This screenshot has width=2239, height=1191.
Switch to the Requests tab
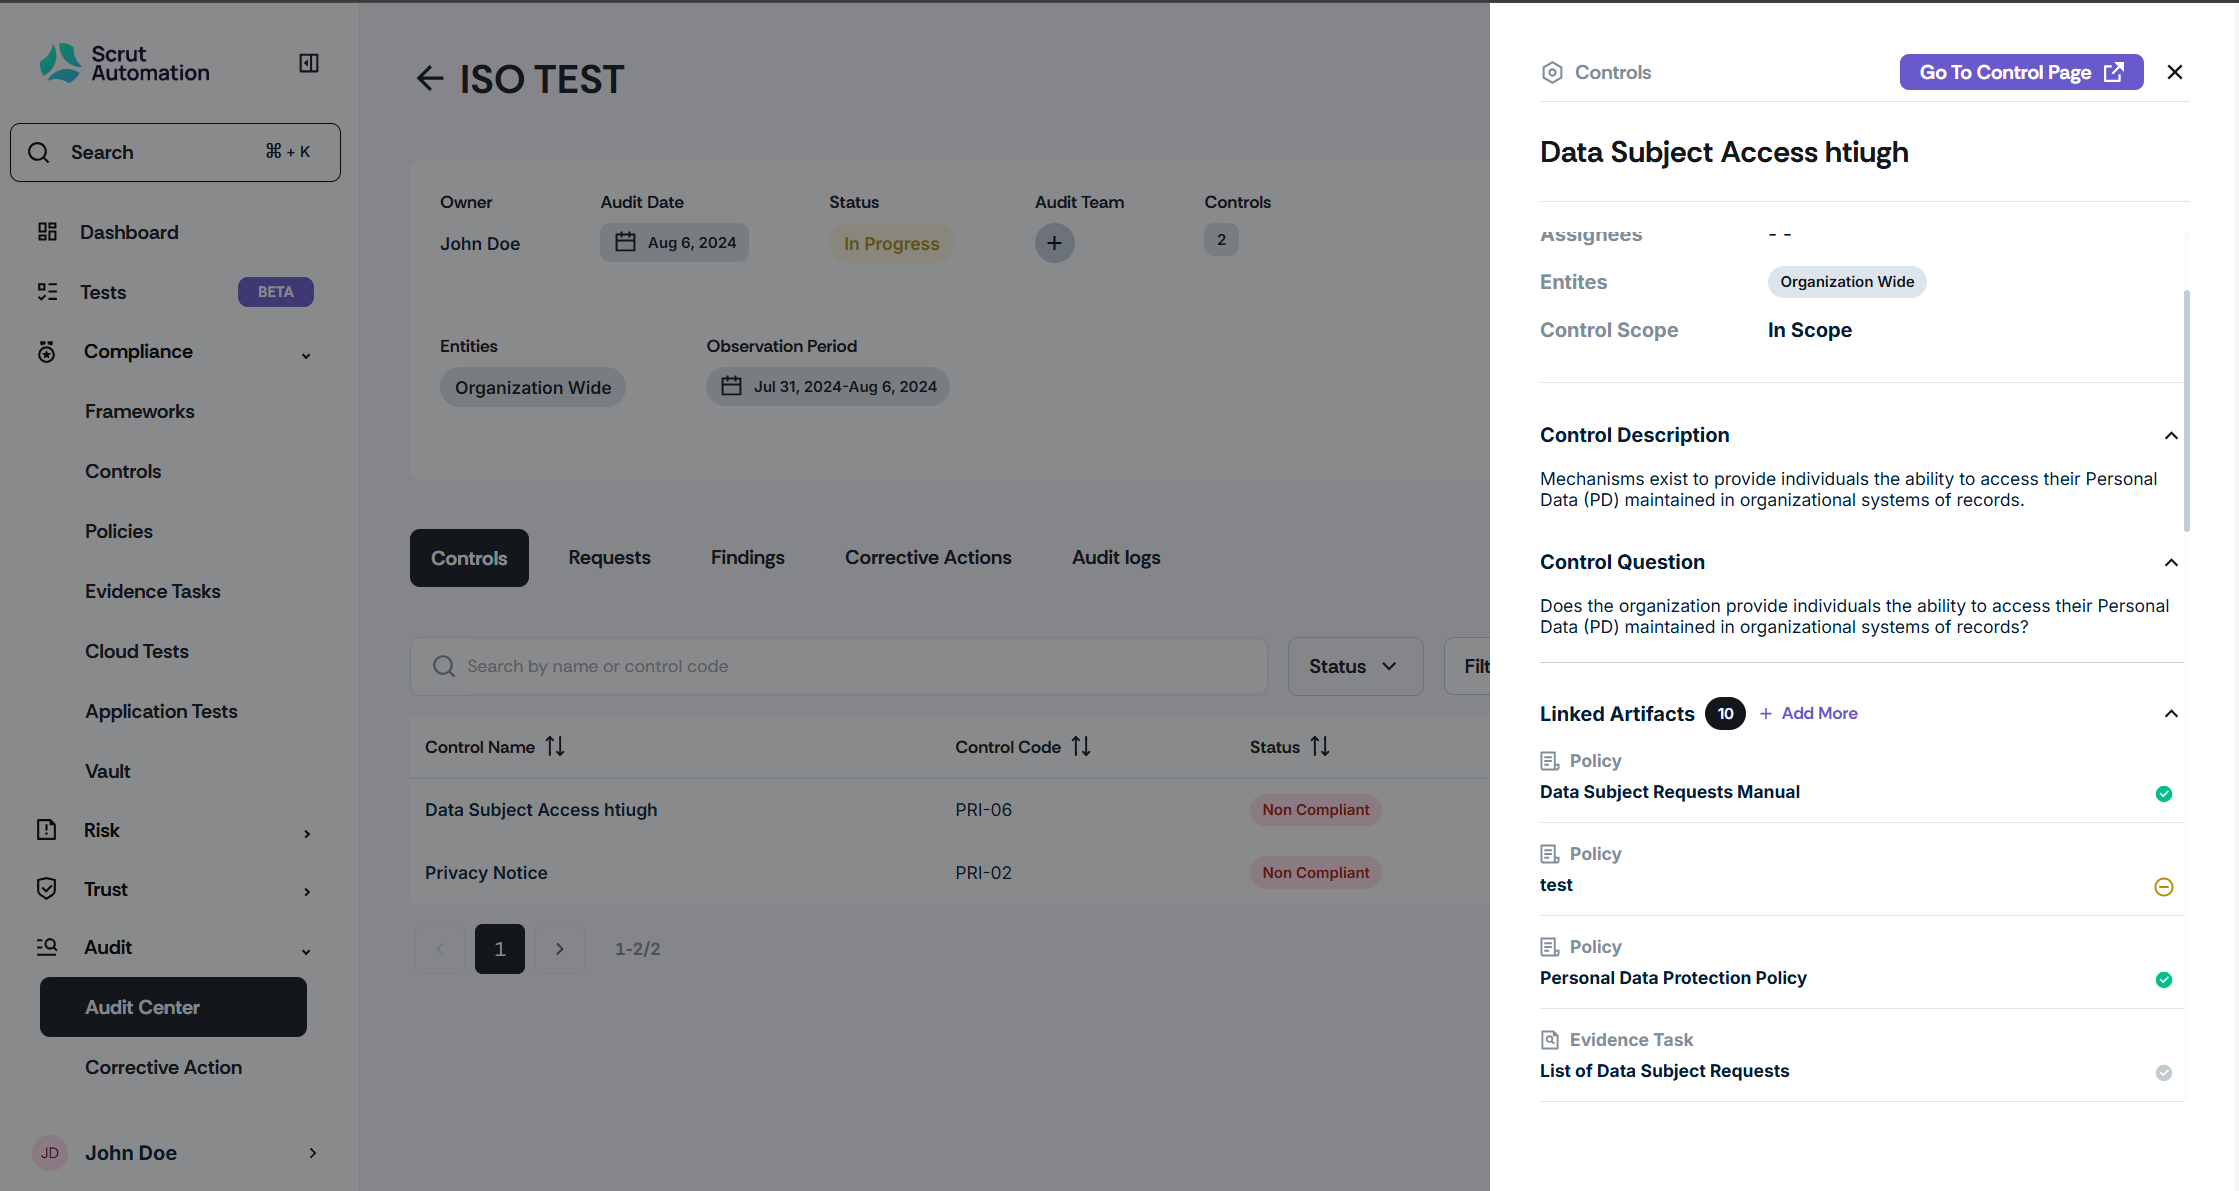coord(609,558)
